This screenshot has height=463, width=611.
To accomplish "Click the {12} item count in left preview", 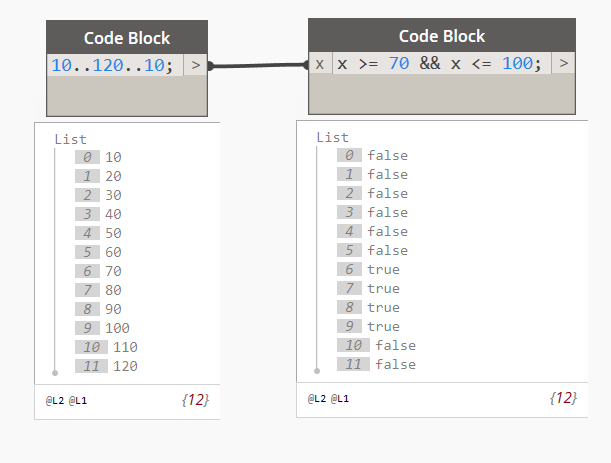I will [195, 400].
